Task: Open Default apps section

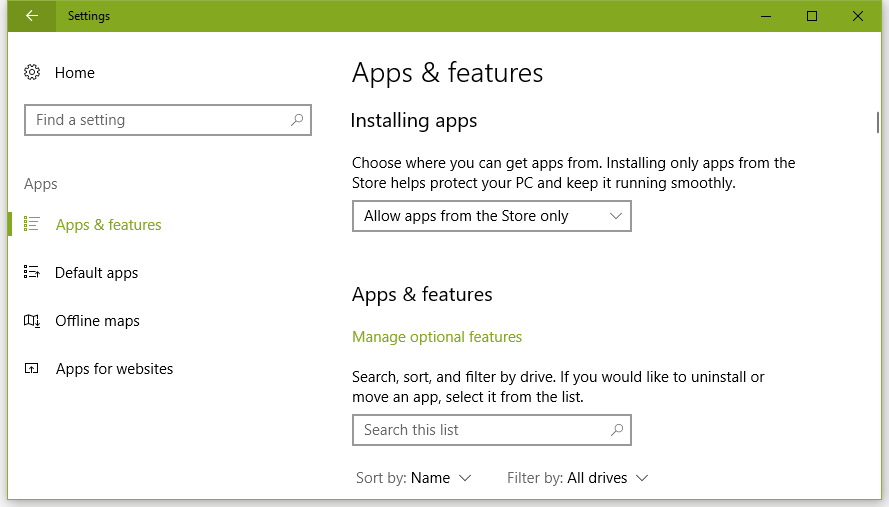Action: coord(96,273)
